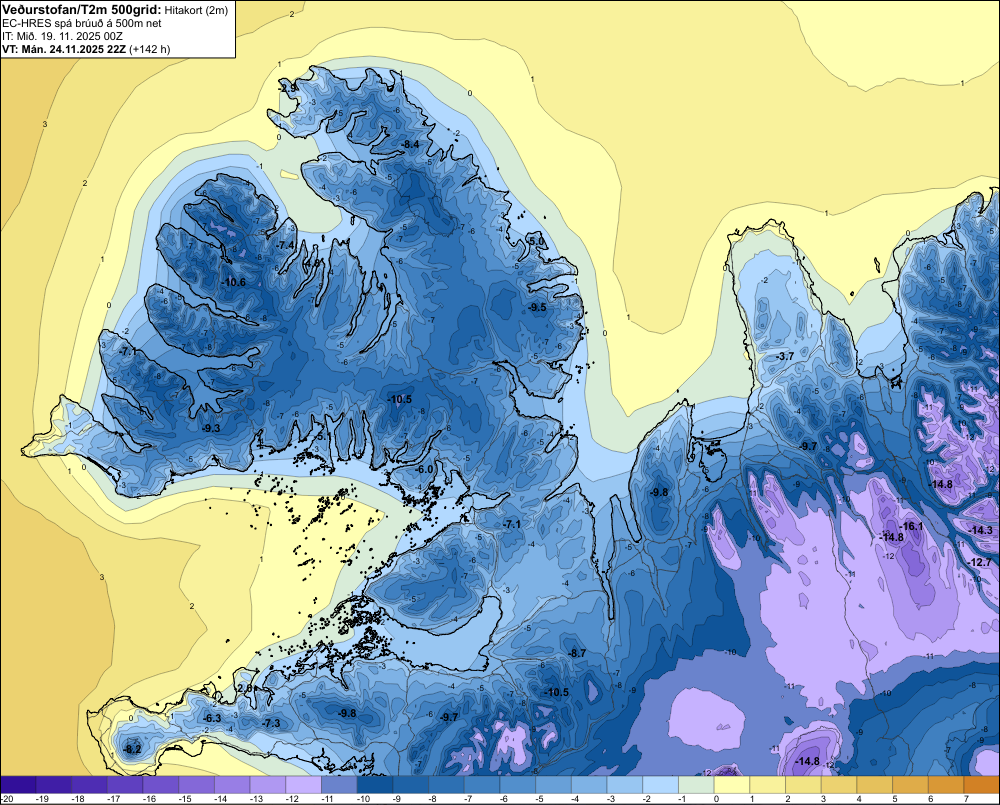This screenshot has height=805, width=1000.
Task: Click the '-20' label on the color scale
Action: point(8,799)
